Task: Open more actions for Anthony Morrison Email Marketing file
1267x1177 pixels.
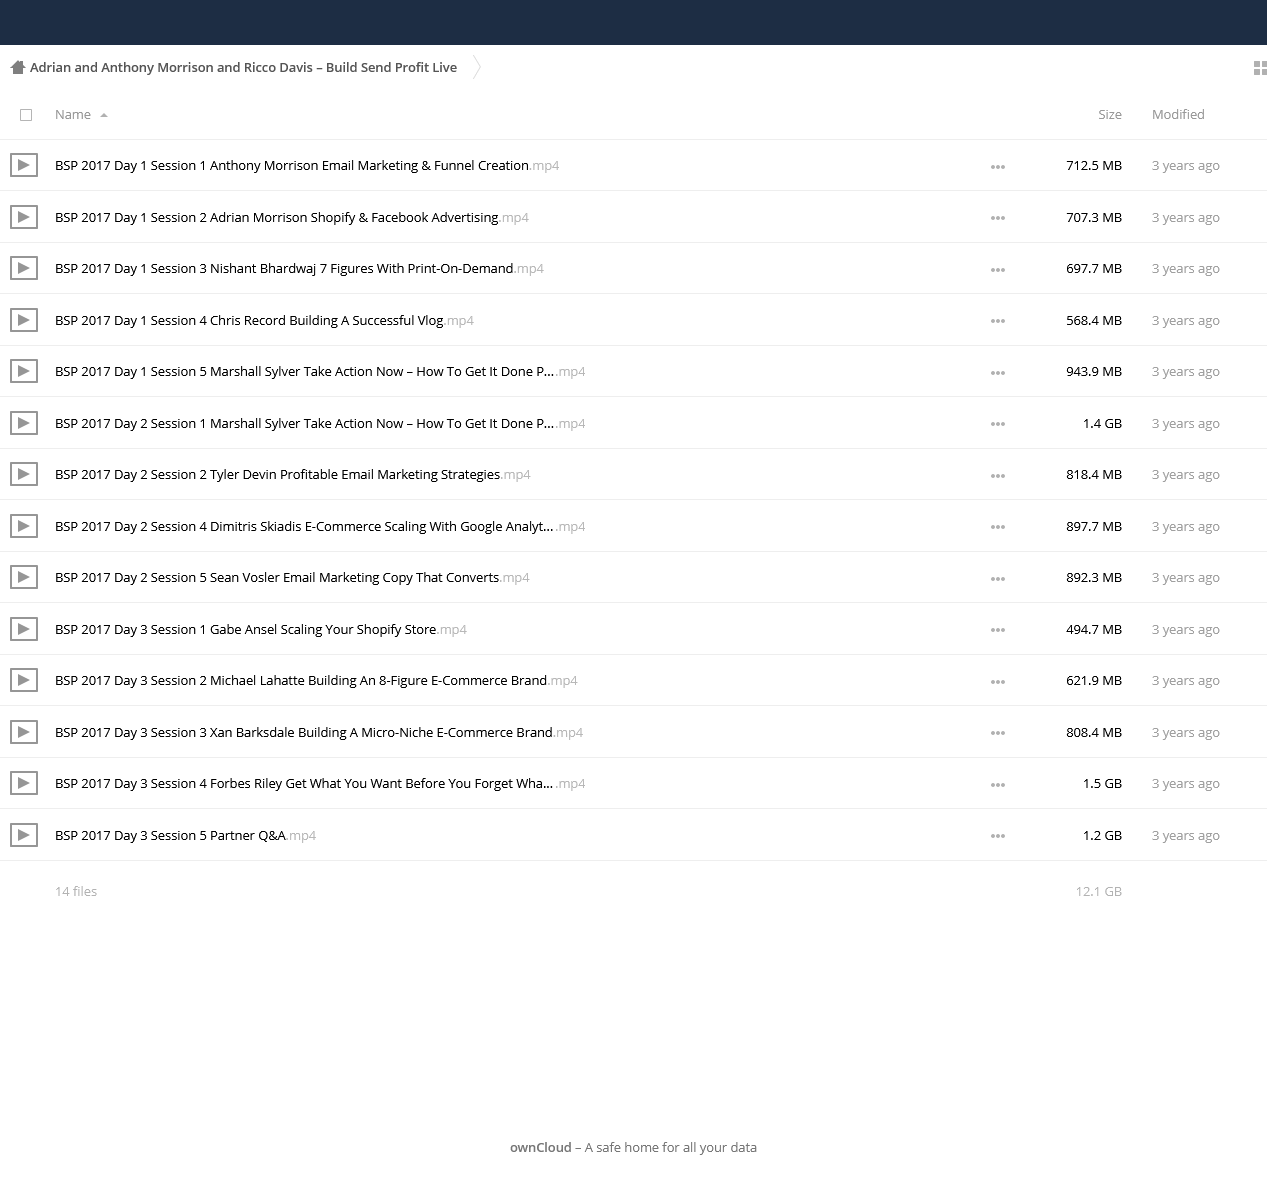Action: pos(998,167)
